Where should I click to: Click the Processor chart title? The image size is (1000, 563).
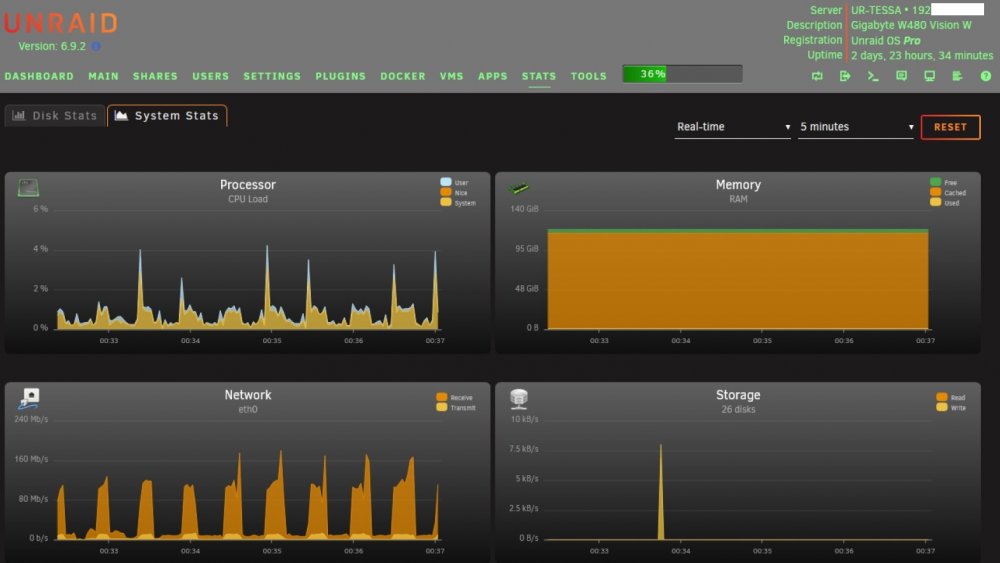[247, 185]
